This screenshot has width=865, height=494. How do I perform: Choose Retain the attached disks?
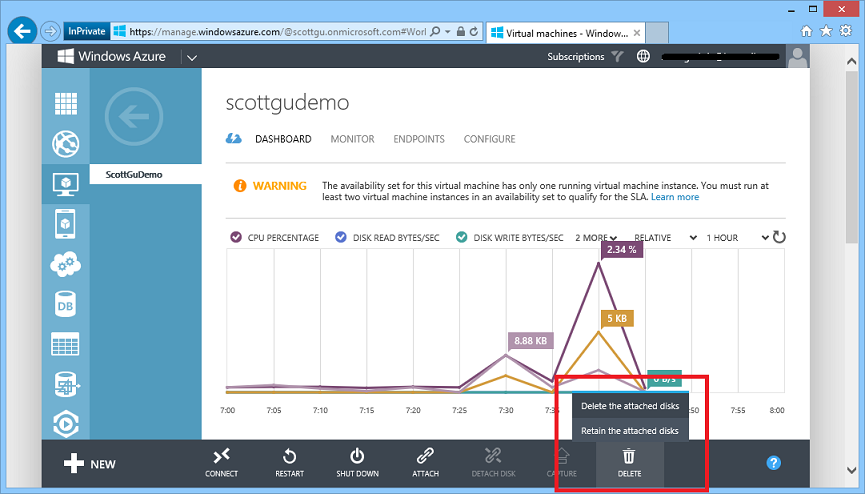pyautogui.click(x=630, y=431)
